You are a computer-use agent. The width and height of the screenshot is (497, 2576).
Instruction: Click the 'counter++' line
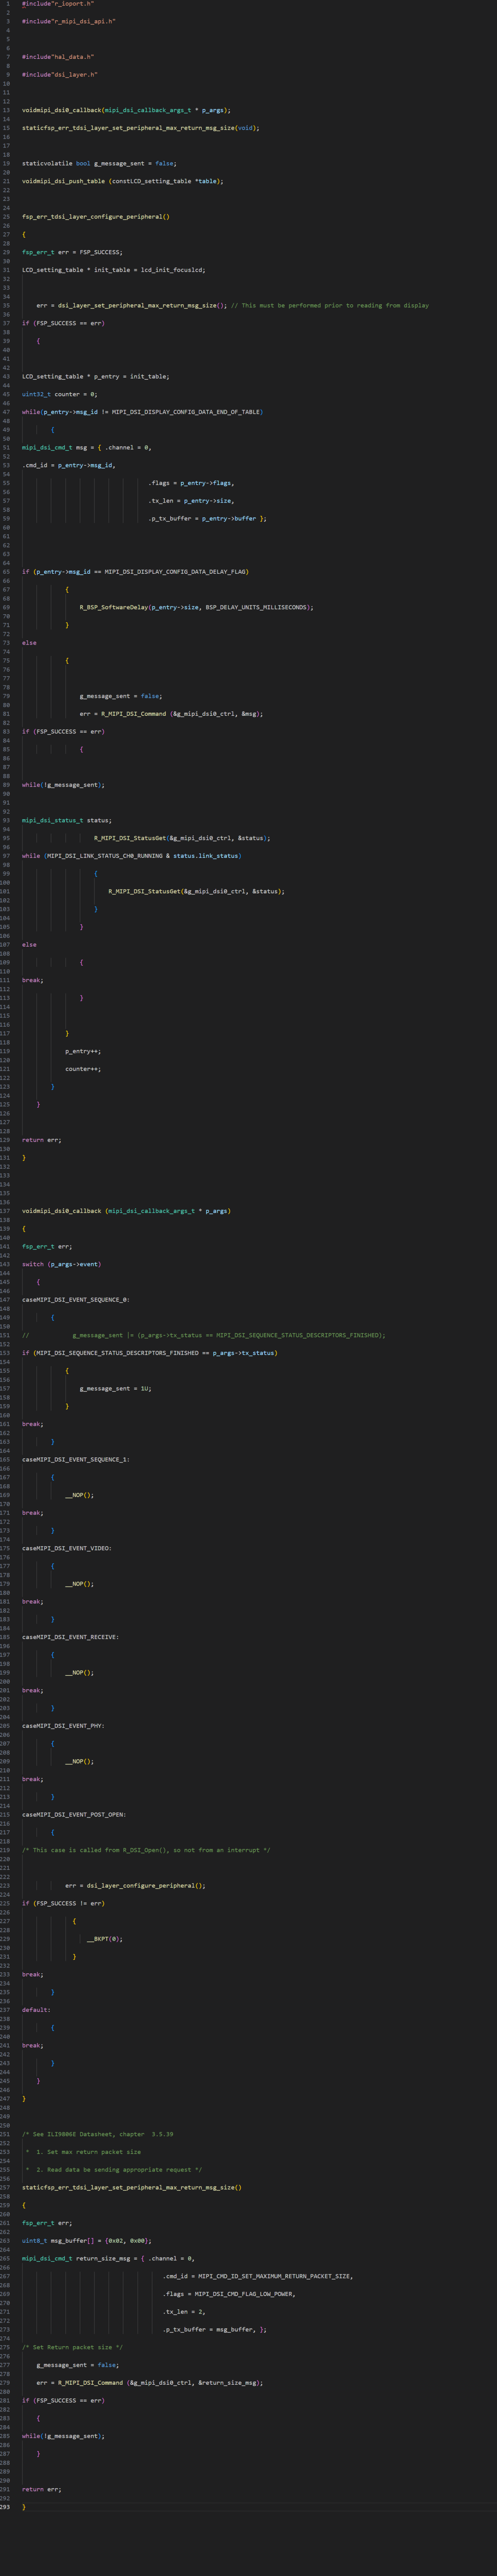pyautogui.click(x=83, y=1069)
